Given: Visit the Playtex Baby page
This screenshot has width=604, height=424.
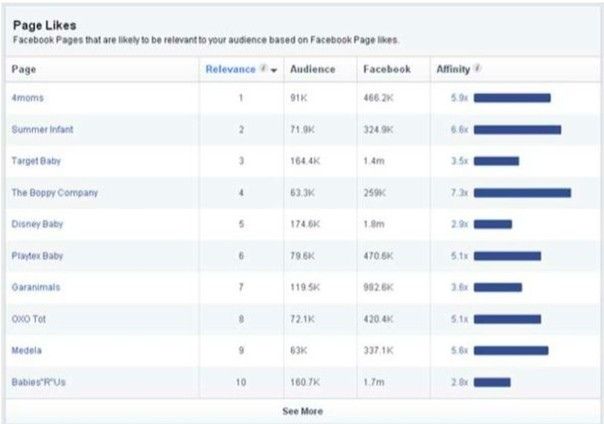Looking at the screenshot, I should 39,255.
